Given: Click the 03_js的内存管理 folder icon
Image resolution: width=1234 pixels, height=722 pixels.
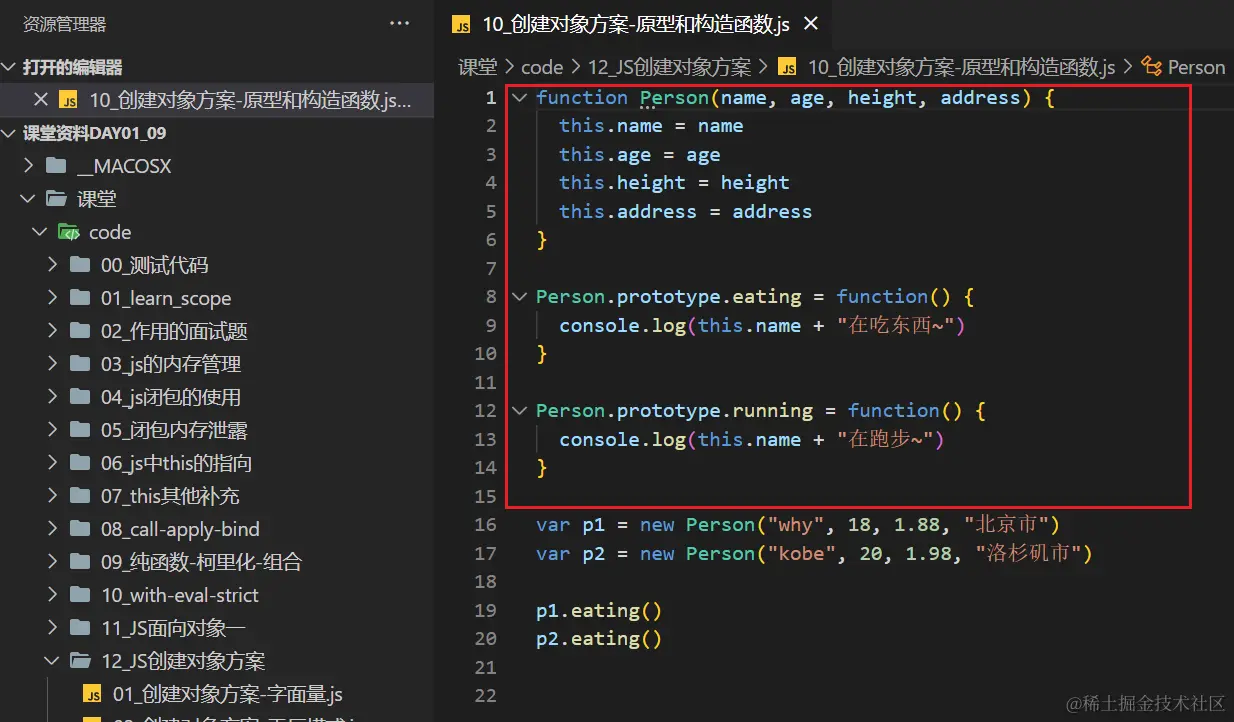Looking at the screenshot, I should [81, 364].
